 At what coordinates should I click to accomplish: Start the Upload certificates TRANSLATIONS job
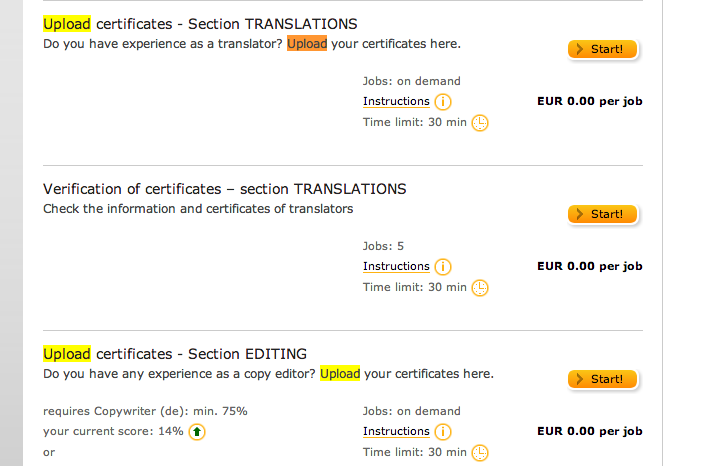coord(603,49)
